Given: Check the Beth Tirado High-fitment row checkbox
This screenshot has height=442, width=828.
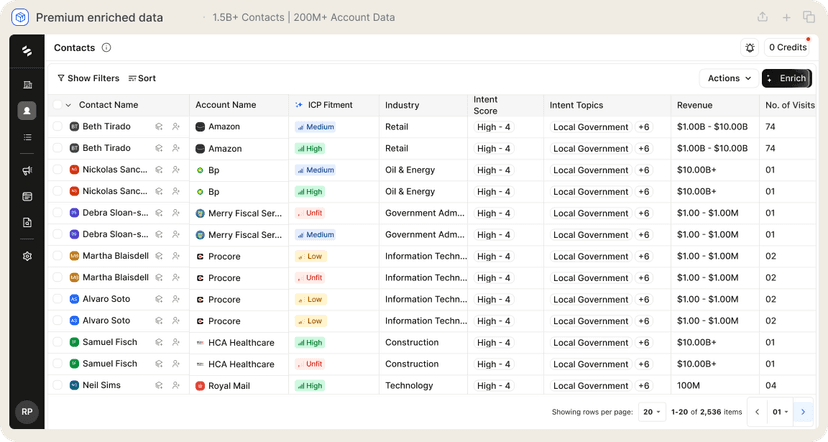Looking at the screenshot, I should click(x=58, y=148).
